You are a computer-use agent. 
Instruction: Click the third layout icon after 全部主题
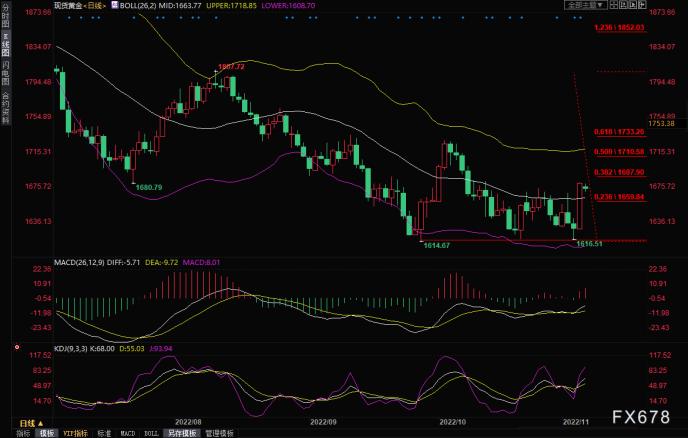click(635, 5)
